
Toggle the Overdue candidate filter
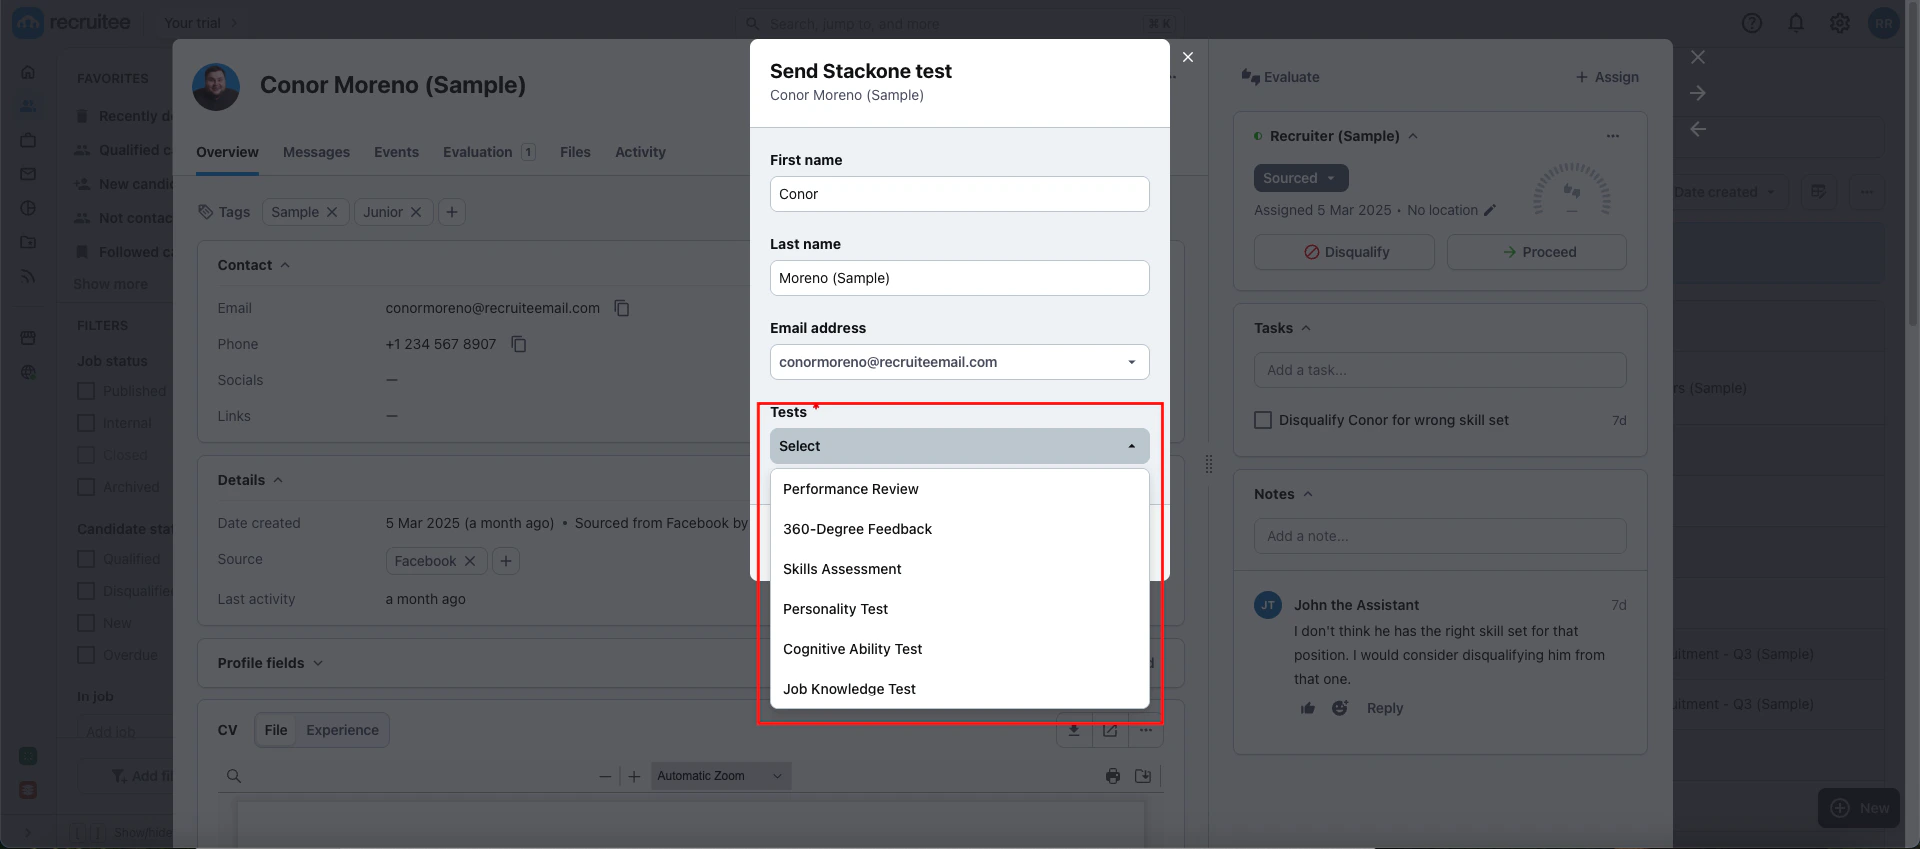tap(86, 655)
